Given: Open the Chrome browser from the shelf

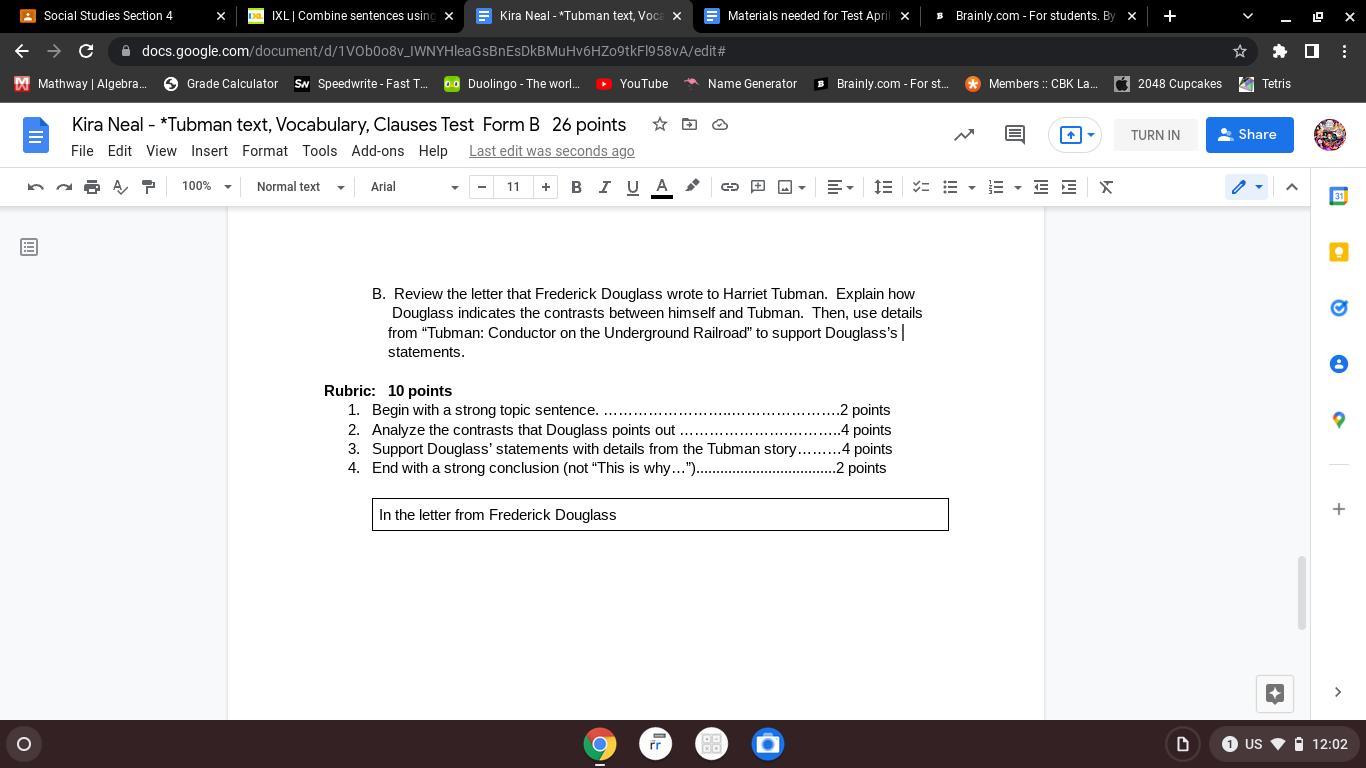Looking at the screenshot, I should pyautogui.click(x=600, y=744).
